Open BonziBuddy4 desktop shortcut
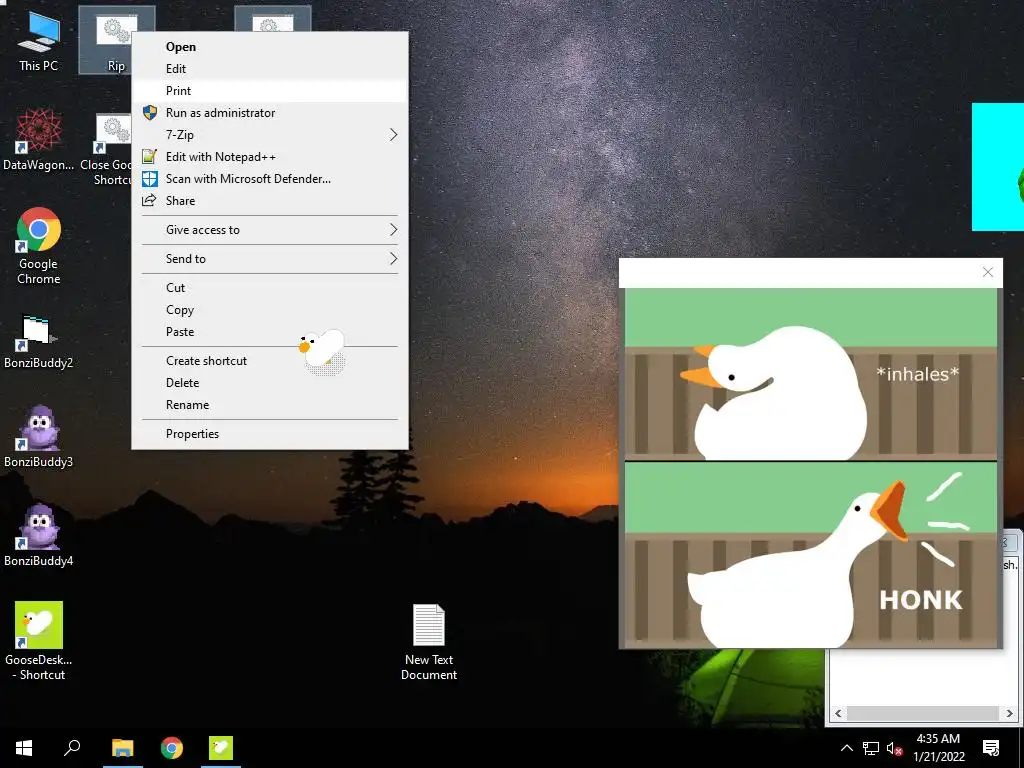 tap(39, 536)
